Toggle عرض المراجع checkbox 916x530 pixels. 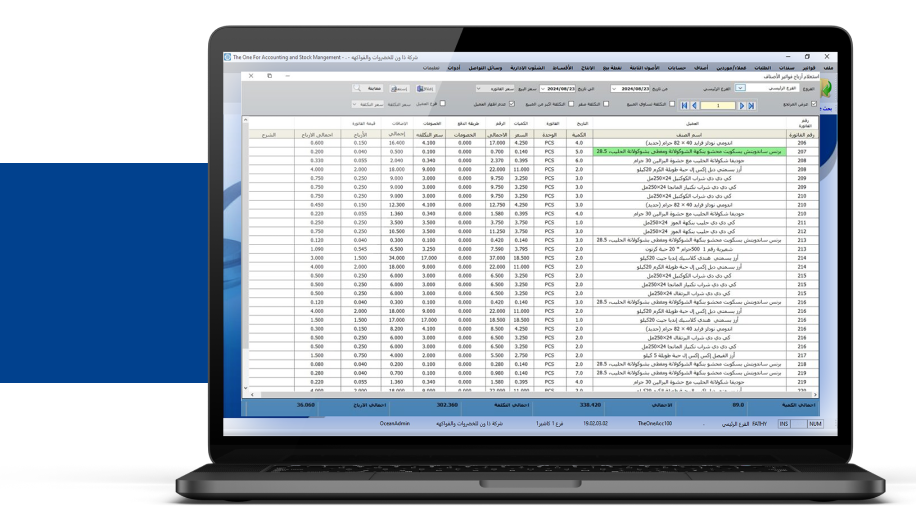[814, 104]
